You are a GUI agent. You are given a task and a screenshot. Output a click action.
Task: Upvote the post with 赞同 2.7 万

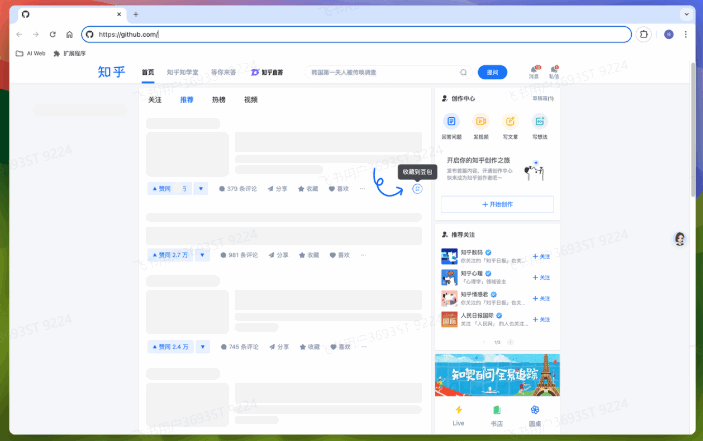click(170, 255)
